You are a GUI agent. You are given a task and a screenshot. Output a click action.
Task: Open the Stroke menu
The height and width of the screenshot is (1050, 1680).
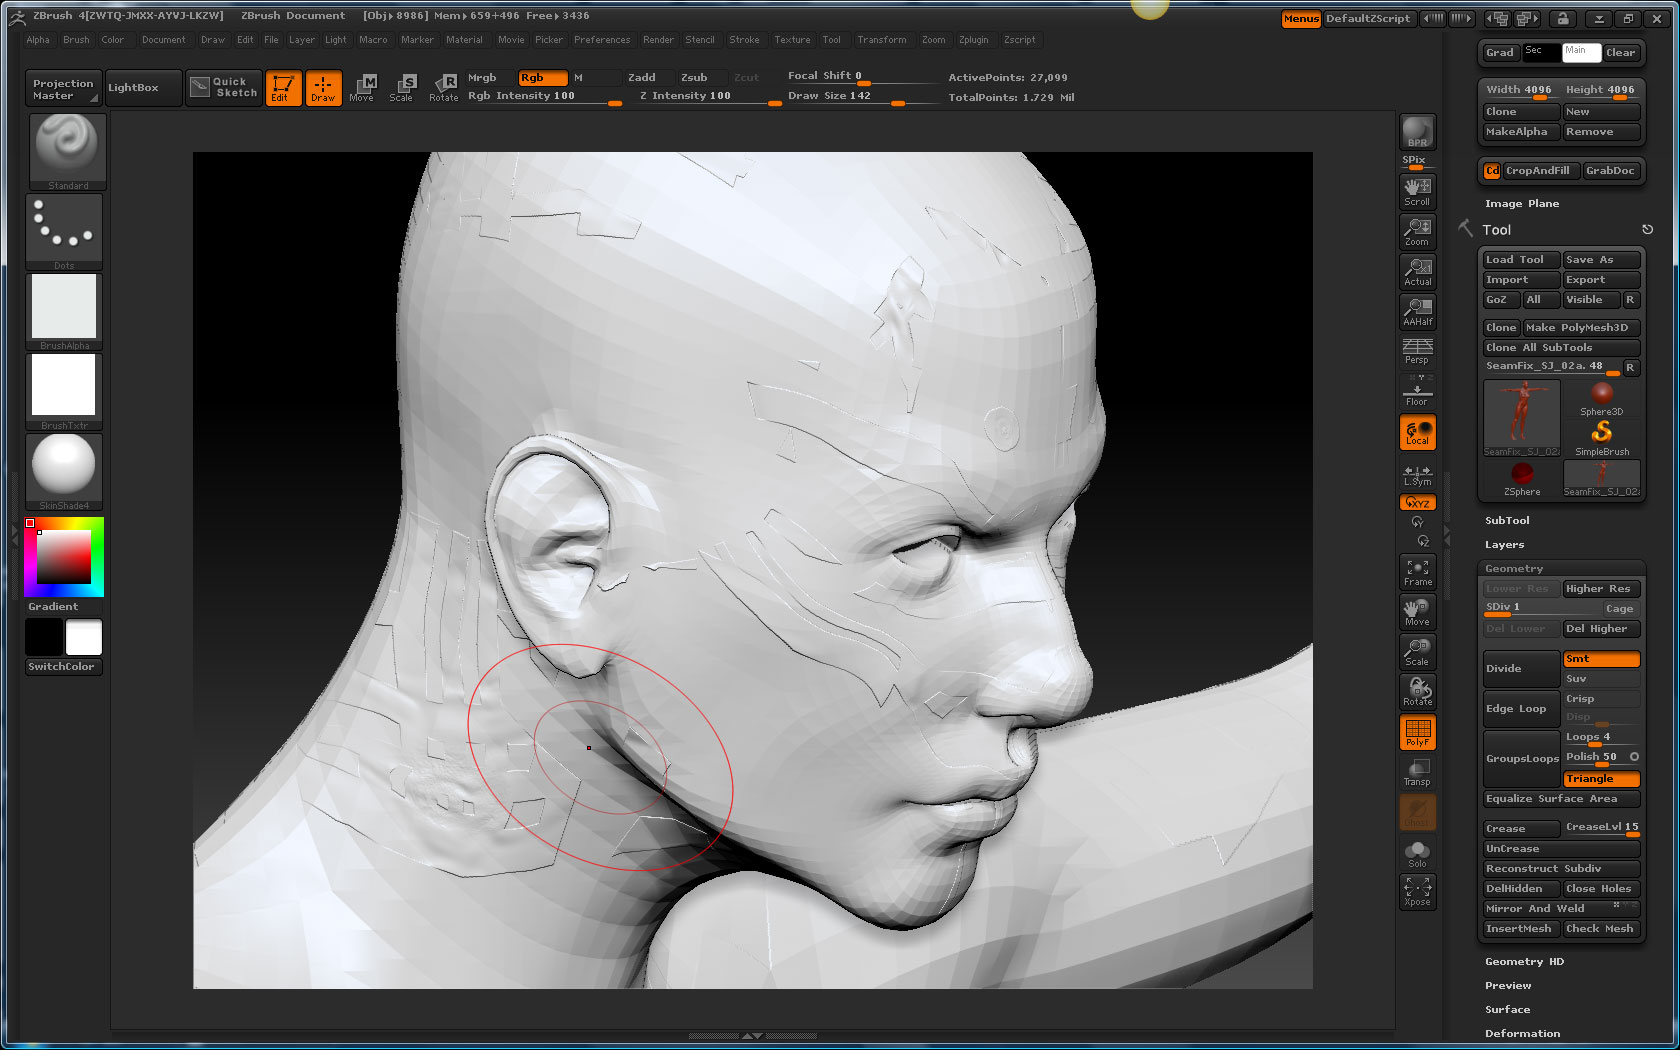(743, 40)
